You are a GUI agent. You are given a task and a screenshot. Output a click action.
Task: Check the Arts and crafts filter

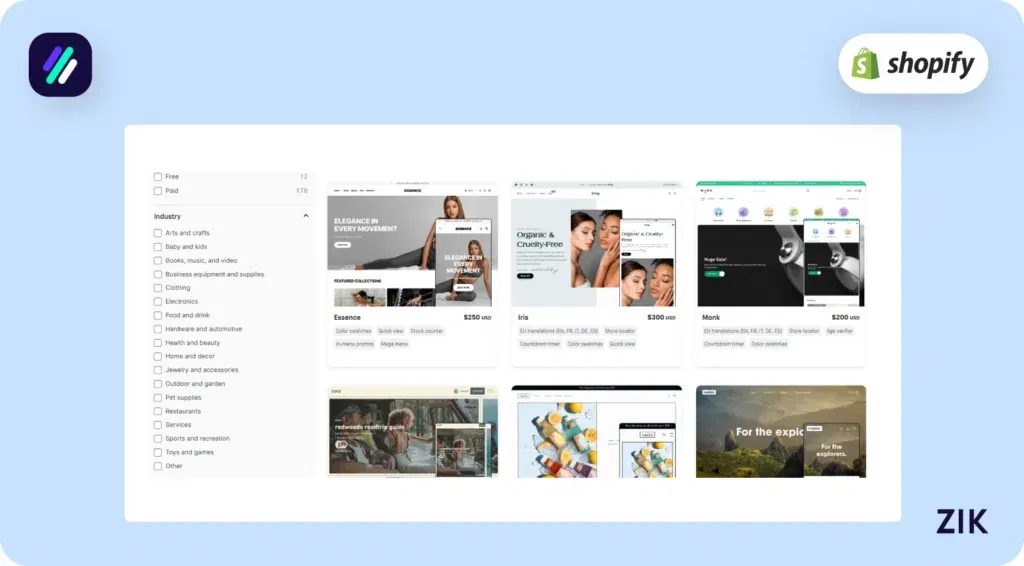pos(157,232)
